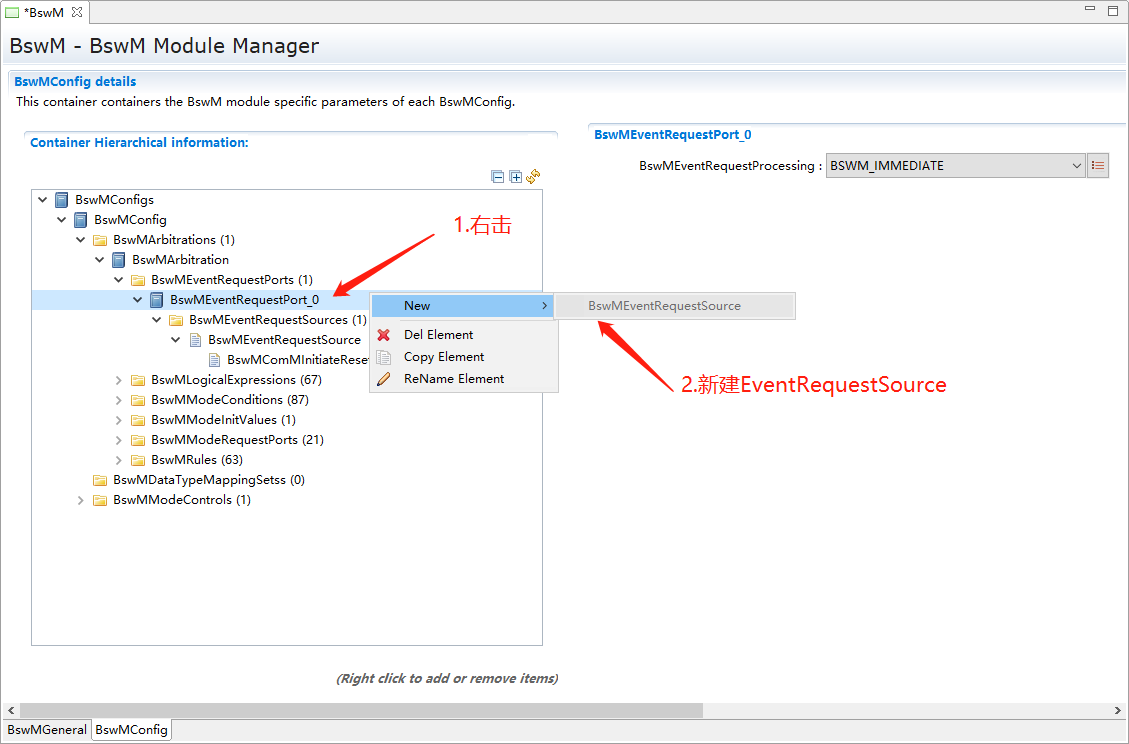Click the list icon beside BSWM_IMMEDIATE combo
The height and width of the screenshot is (744, 1129).
[x=1098, y=166]
